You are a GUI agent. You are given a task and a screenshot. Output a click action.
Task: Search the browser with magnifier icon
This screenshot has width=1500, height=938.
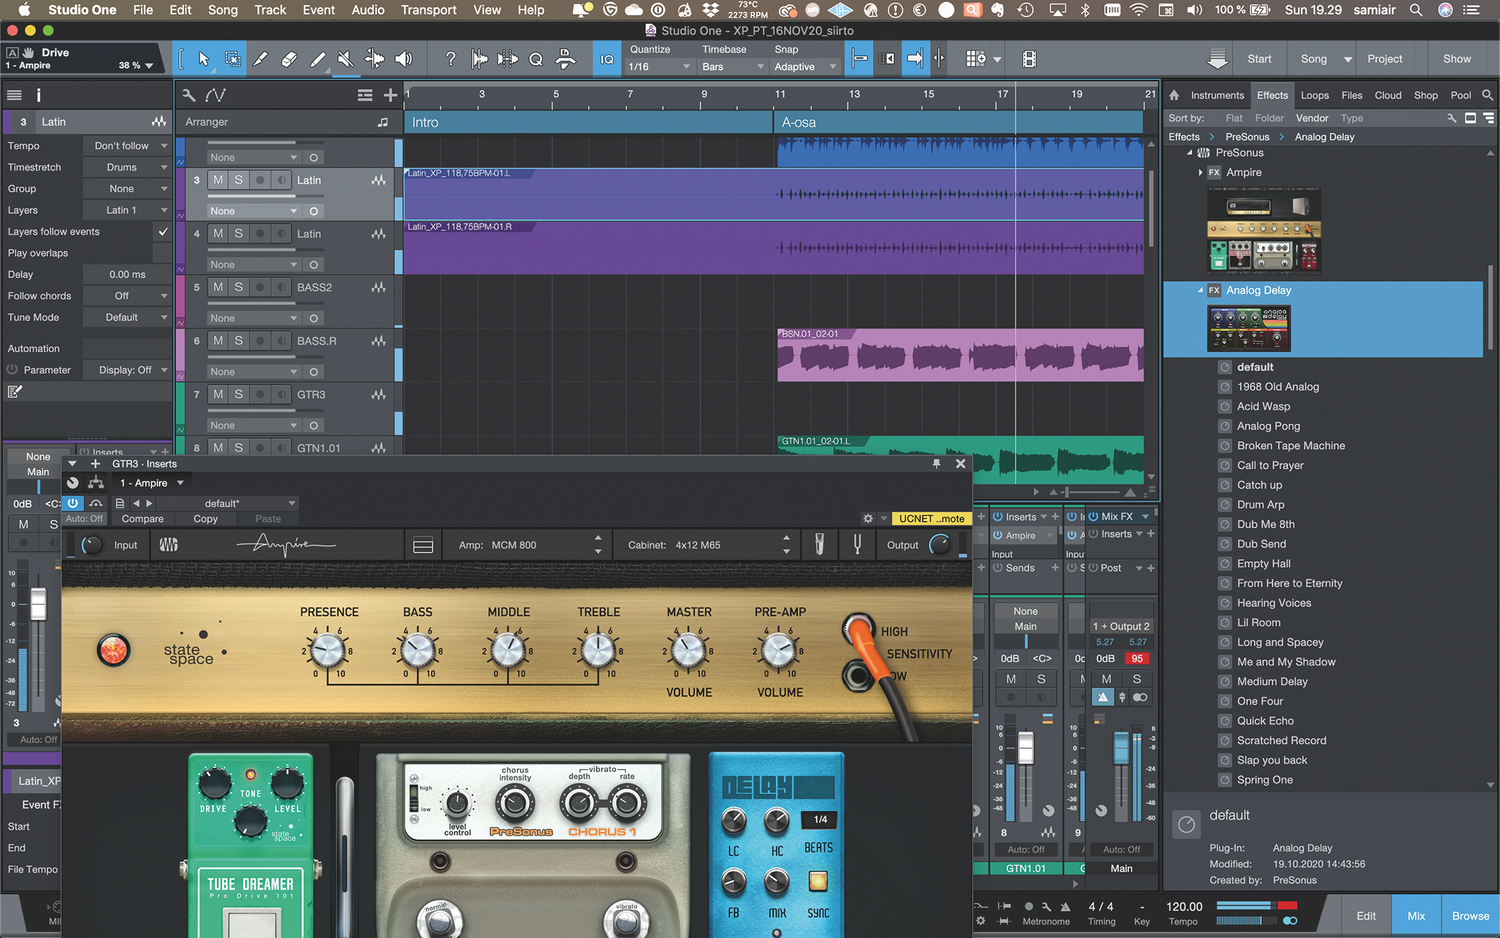1487,95
